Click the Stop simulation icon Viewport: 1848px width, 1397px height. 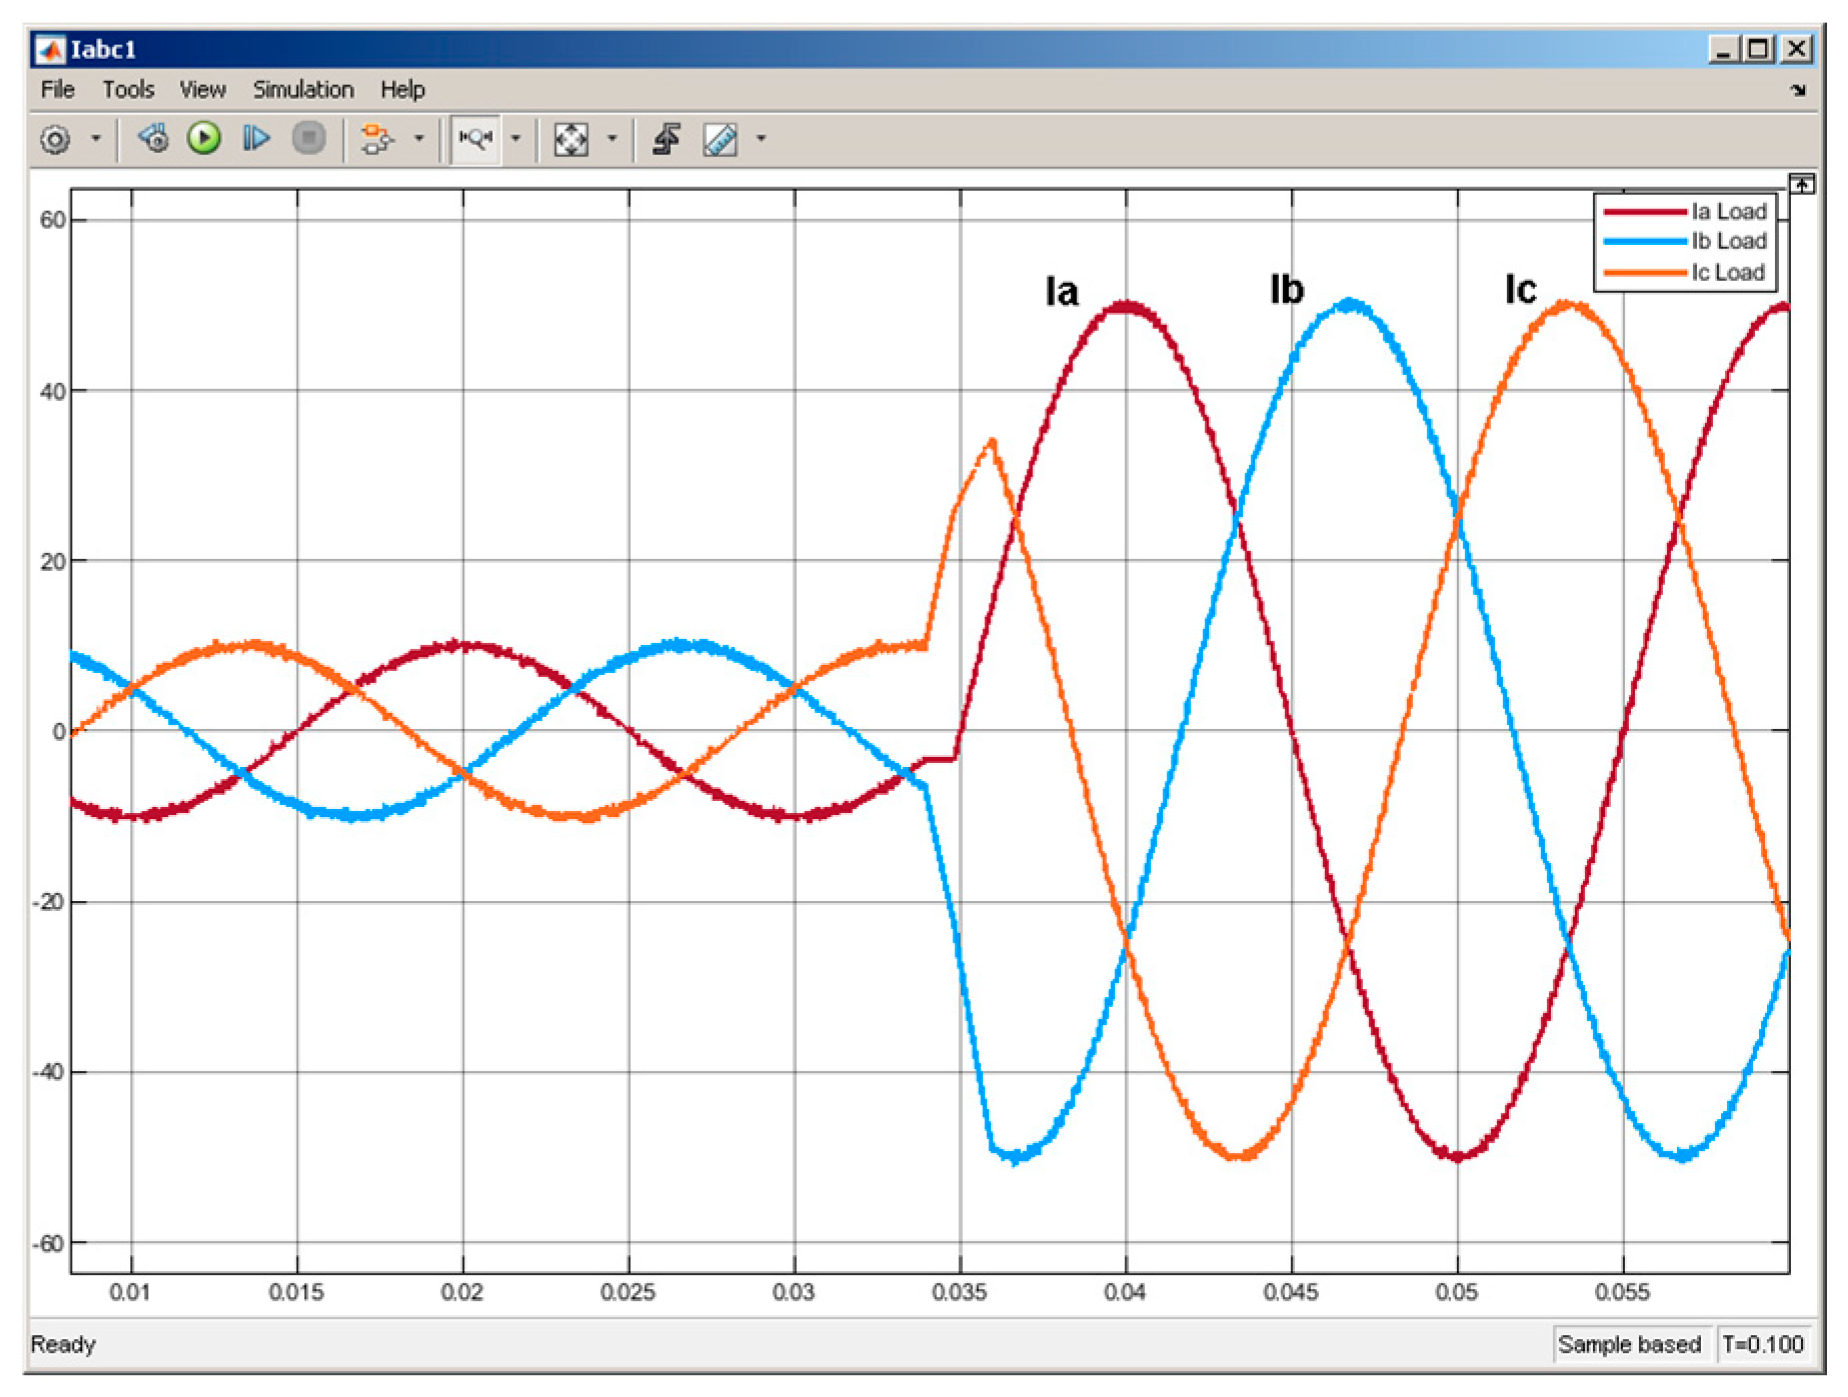pos(308,138)
